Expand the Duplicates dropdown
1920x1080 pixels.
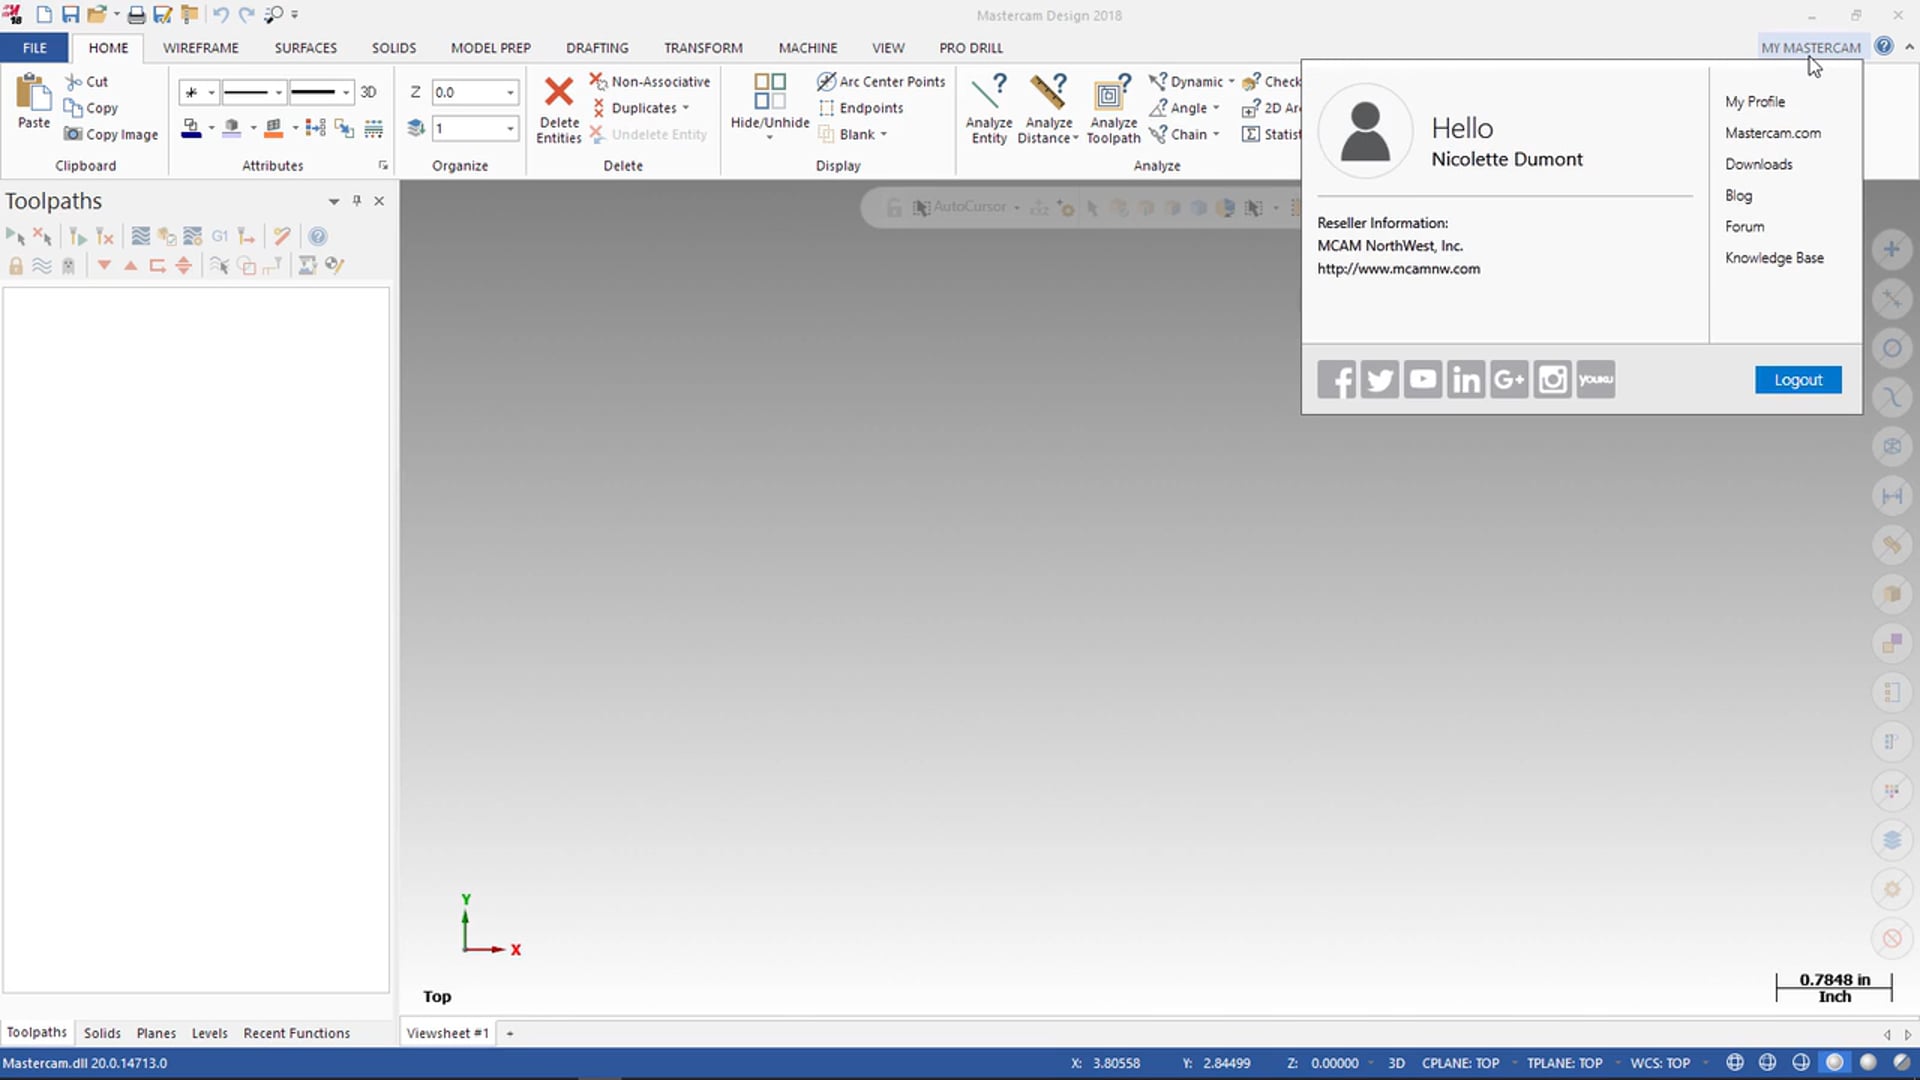(x=686, y=108)
